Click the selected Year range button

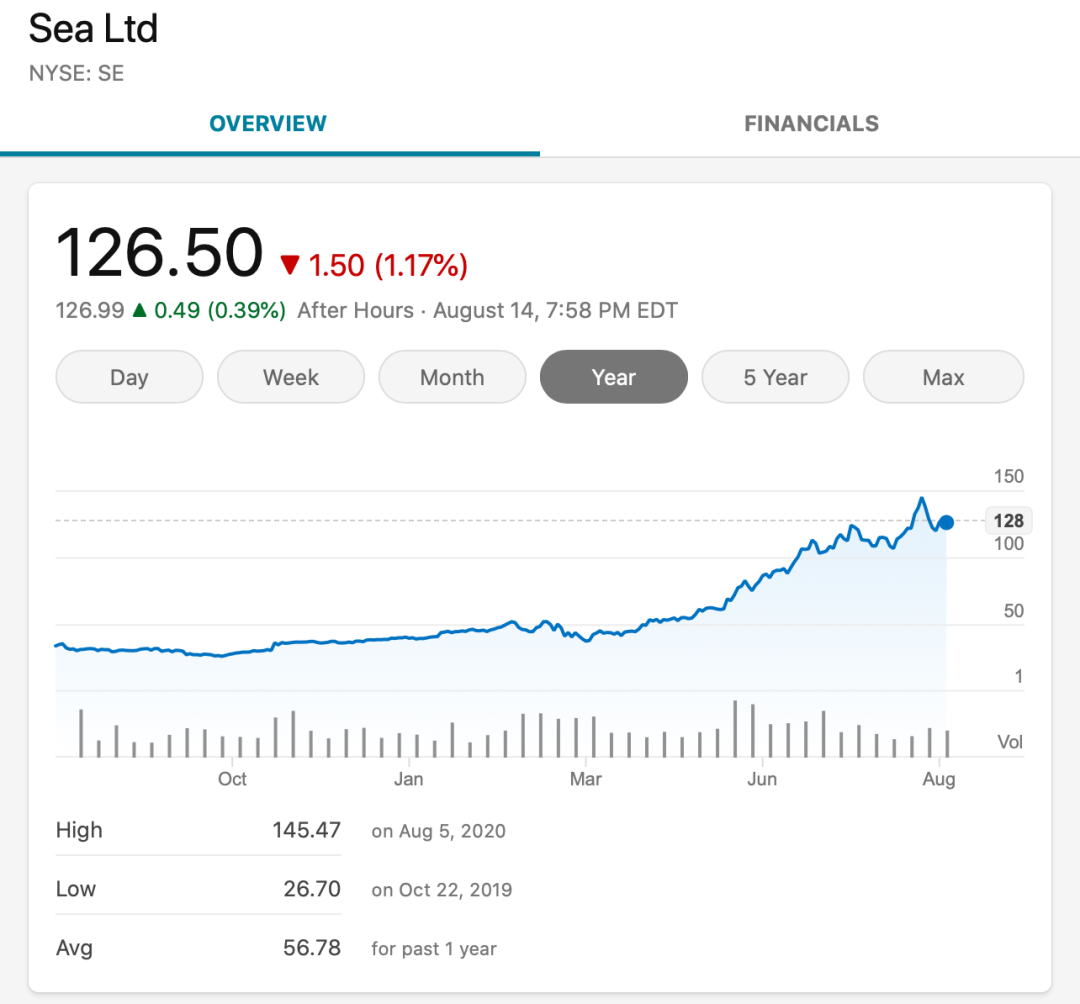(x=613, y=377)
